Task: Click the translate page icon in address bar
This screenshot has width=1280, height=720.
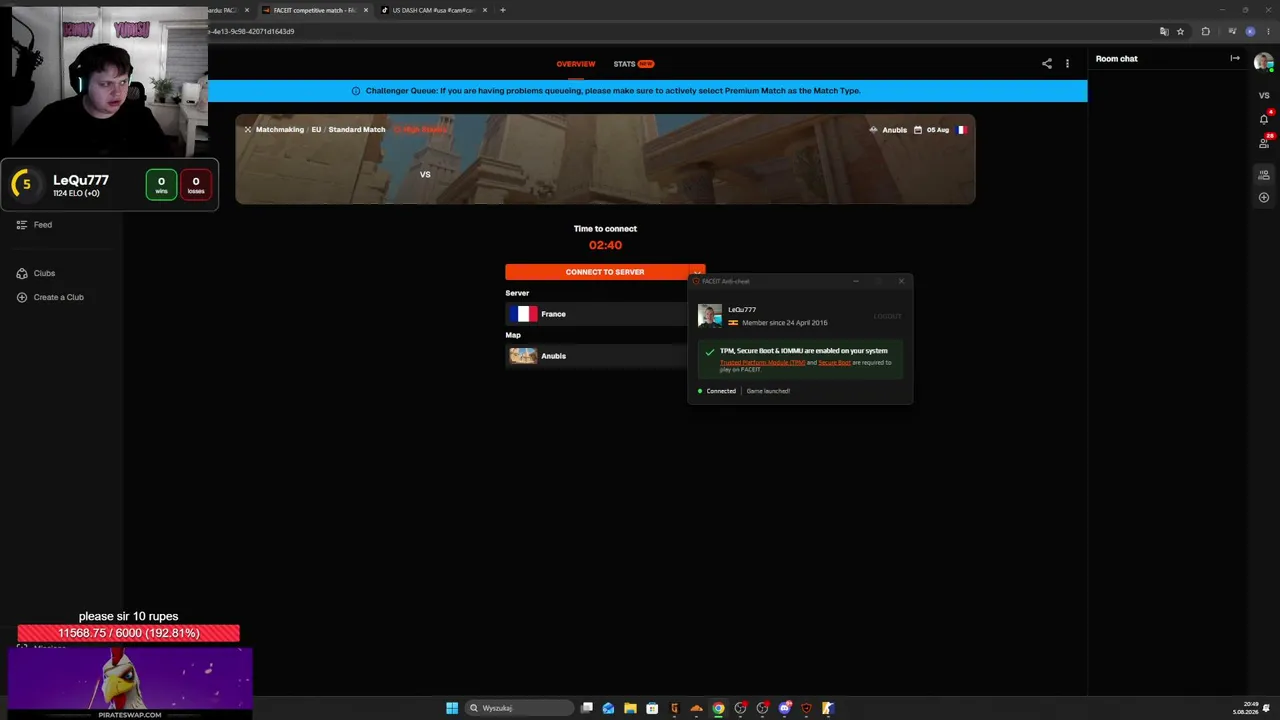Action: click(x=1164, y=31)
